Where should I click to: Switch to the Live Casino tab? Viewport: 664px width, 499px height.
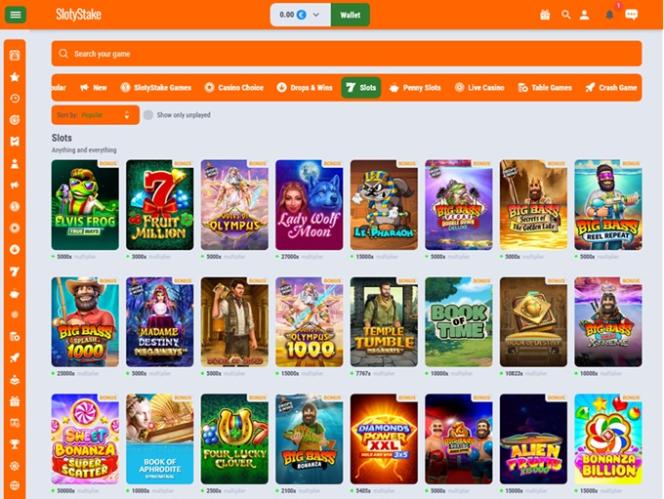coord(479,88)
